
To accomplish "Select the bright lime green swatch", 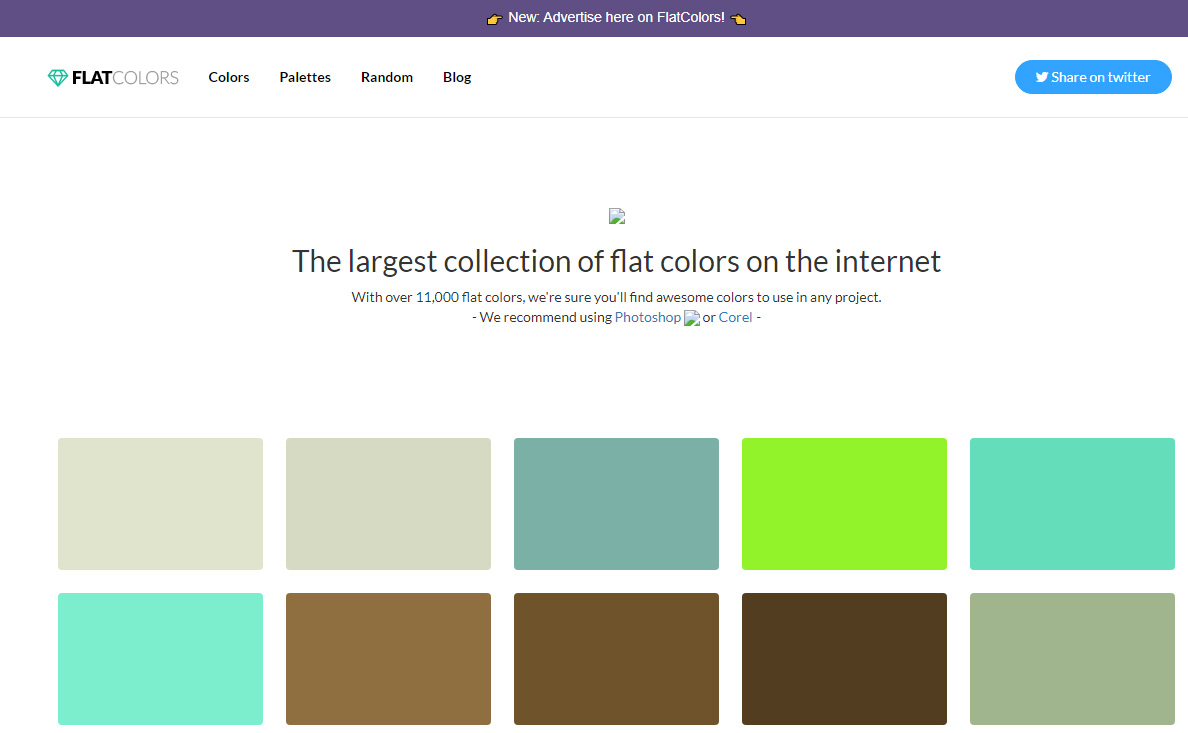I will (x=845, y=504).
